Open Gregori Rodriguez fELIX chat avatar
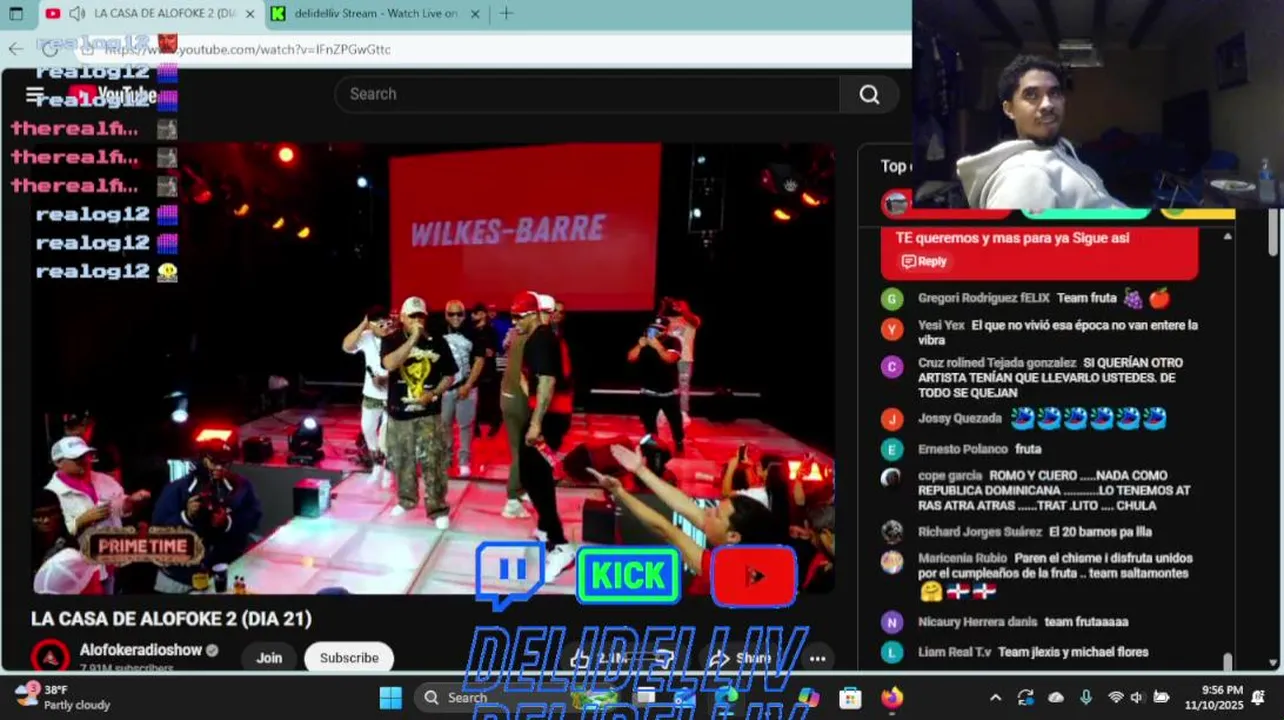 [892, 298]
